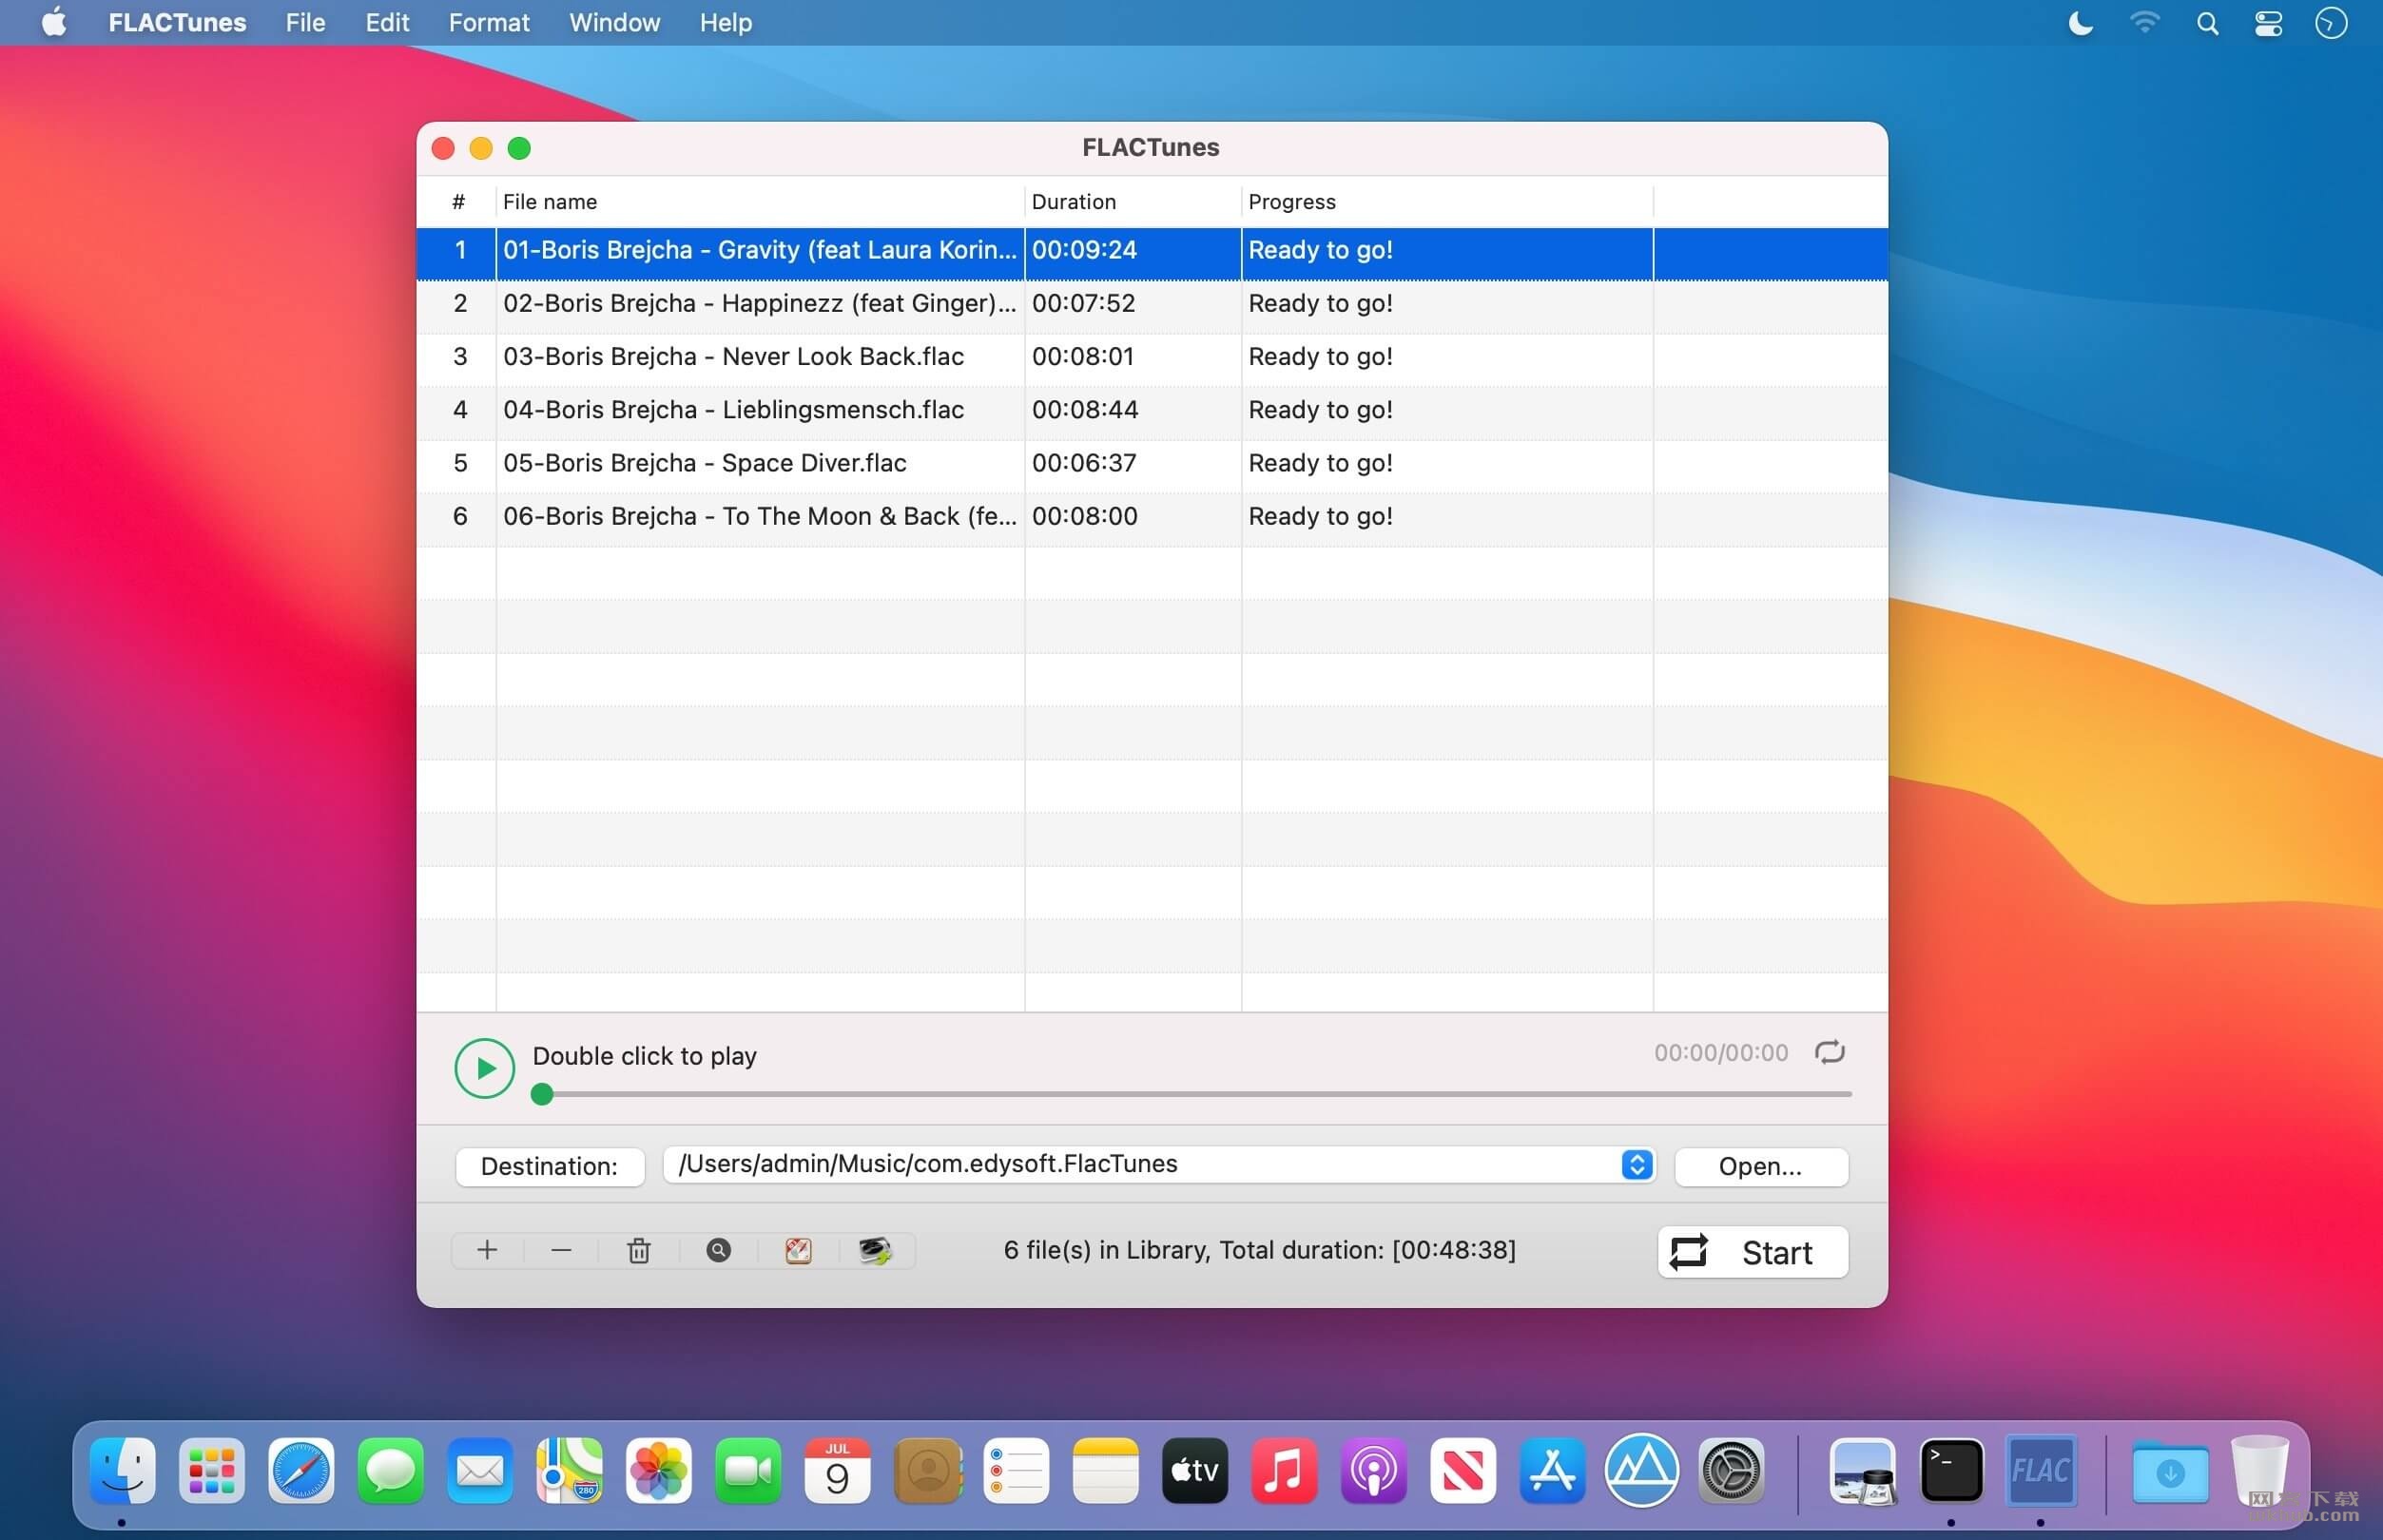
Task: Open Photos from the Dock
Action: 659,1470
